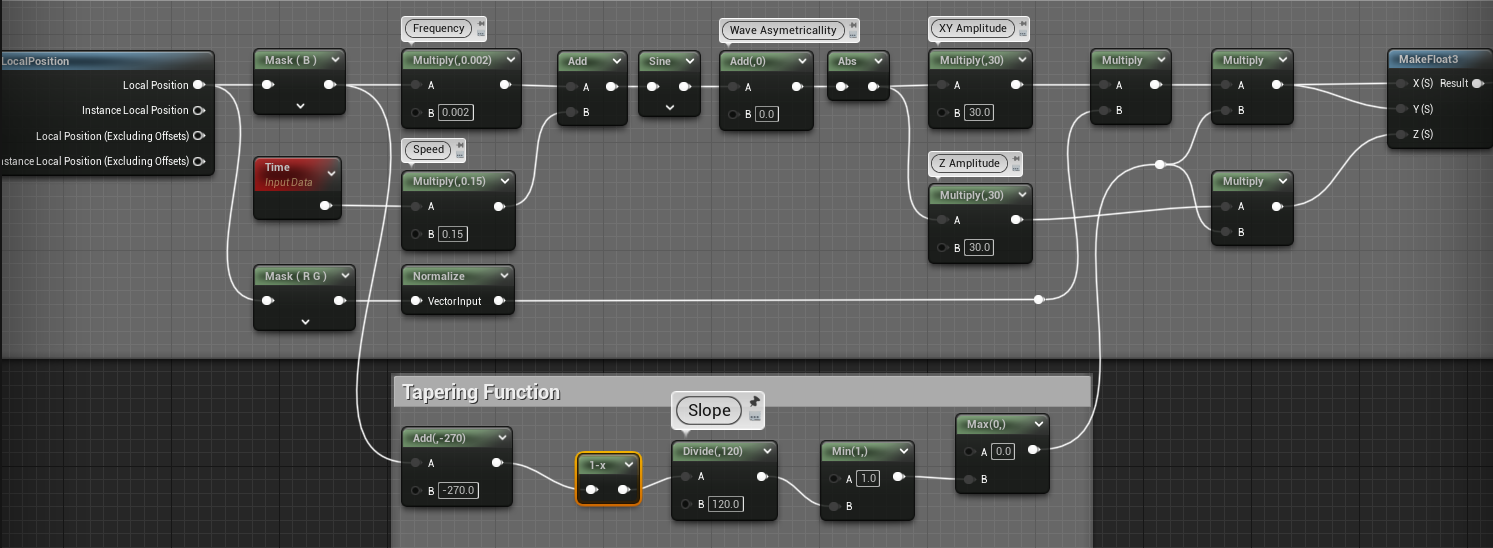Pin the XY Amplitude comment bubble
Screen dimensions: 1493x548
coord(1022,23)
